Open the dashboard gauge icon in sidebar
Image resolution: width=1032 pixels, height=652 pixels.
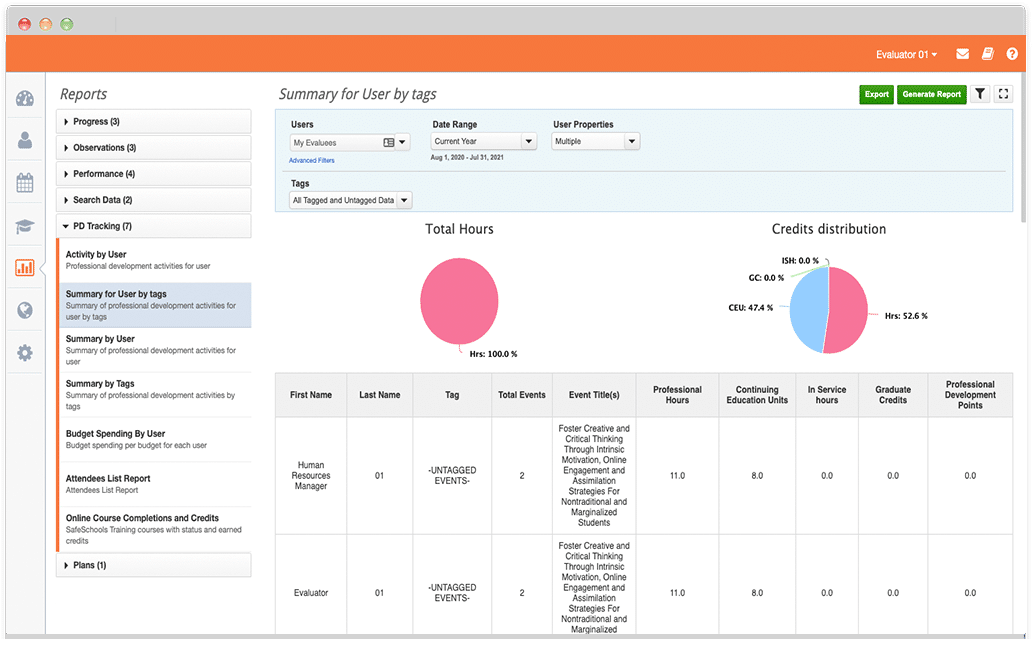click(25, 98)
